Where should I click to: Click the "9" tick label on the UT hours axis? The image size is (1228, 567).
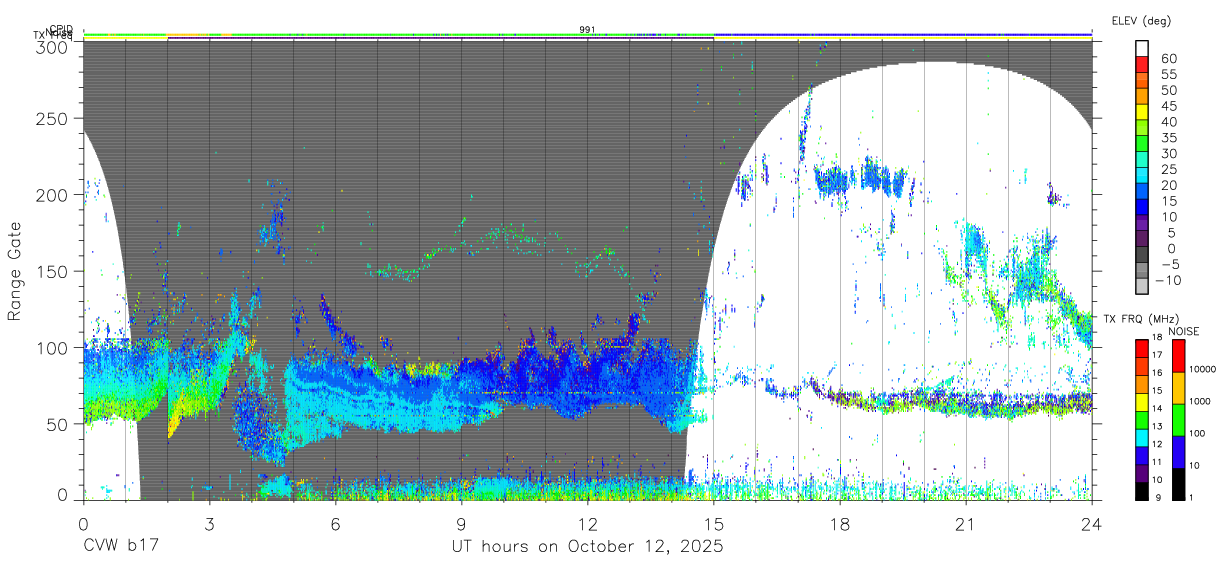461,523
